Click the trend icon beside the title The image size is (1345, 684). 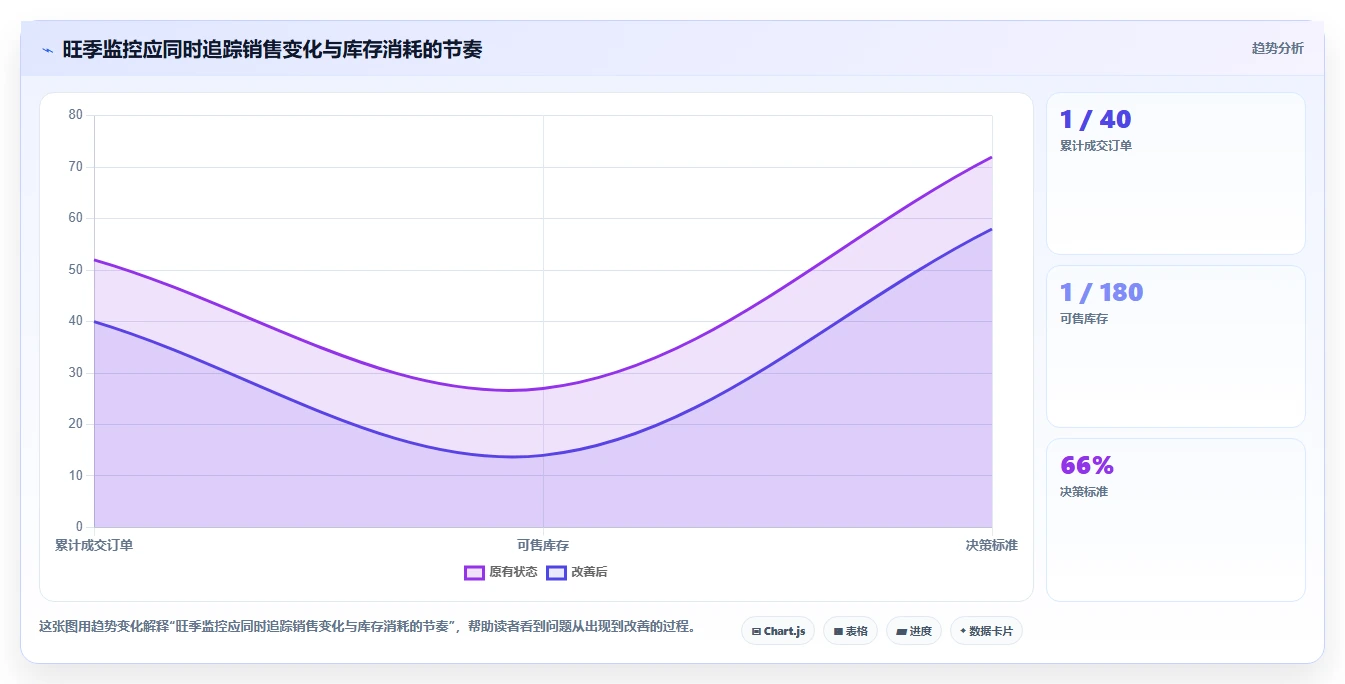point(47,50)
